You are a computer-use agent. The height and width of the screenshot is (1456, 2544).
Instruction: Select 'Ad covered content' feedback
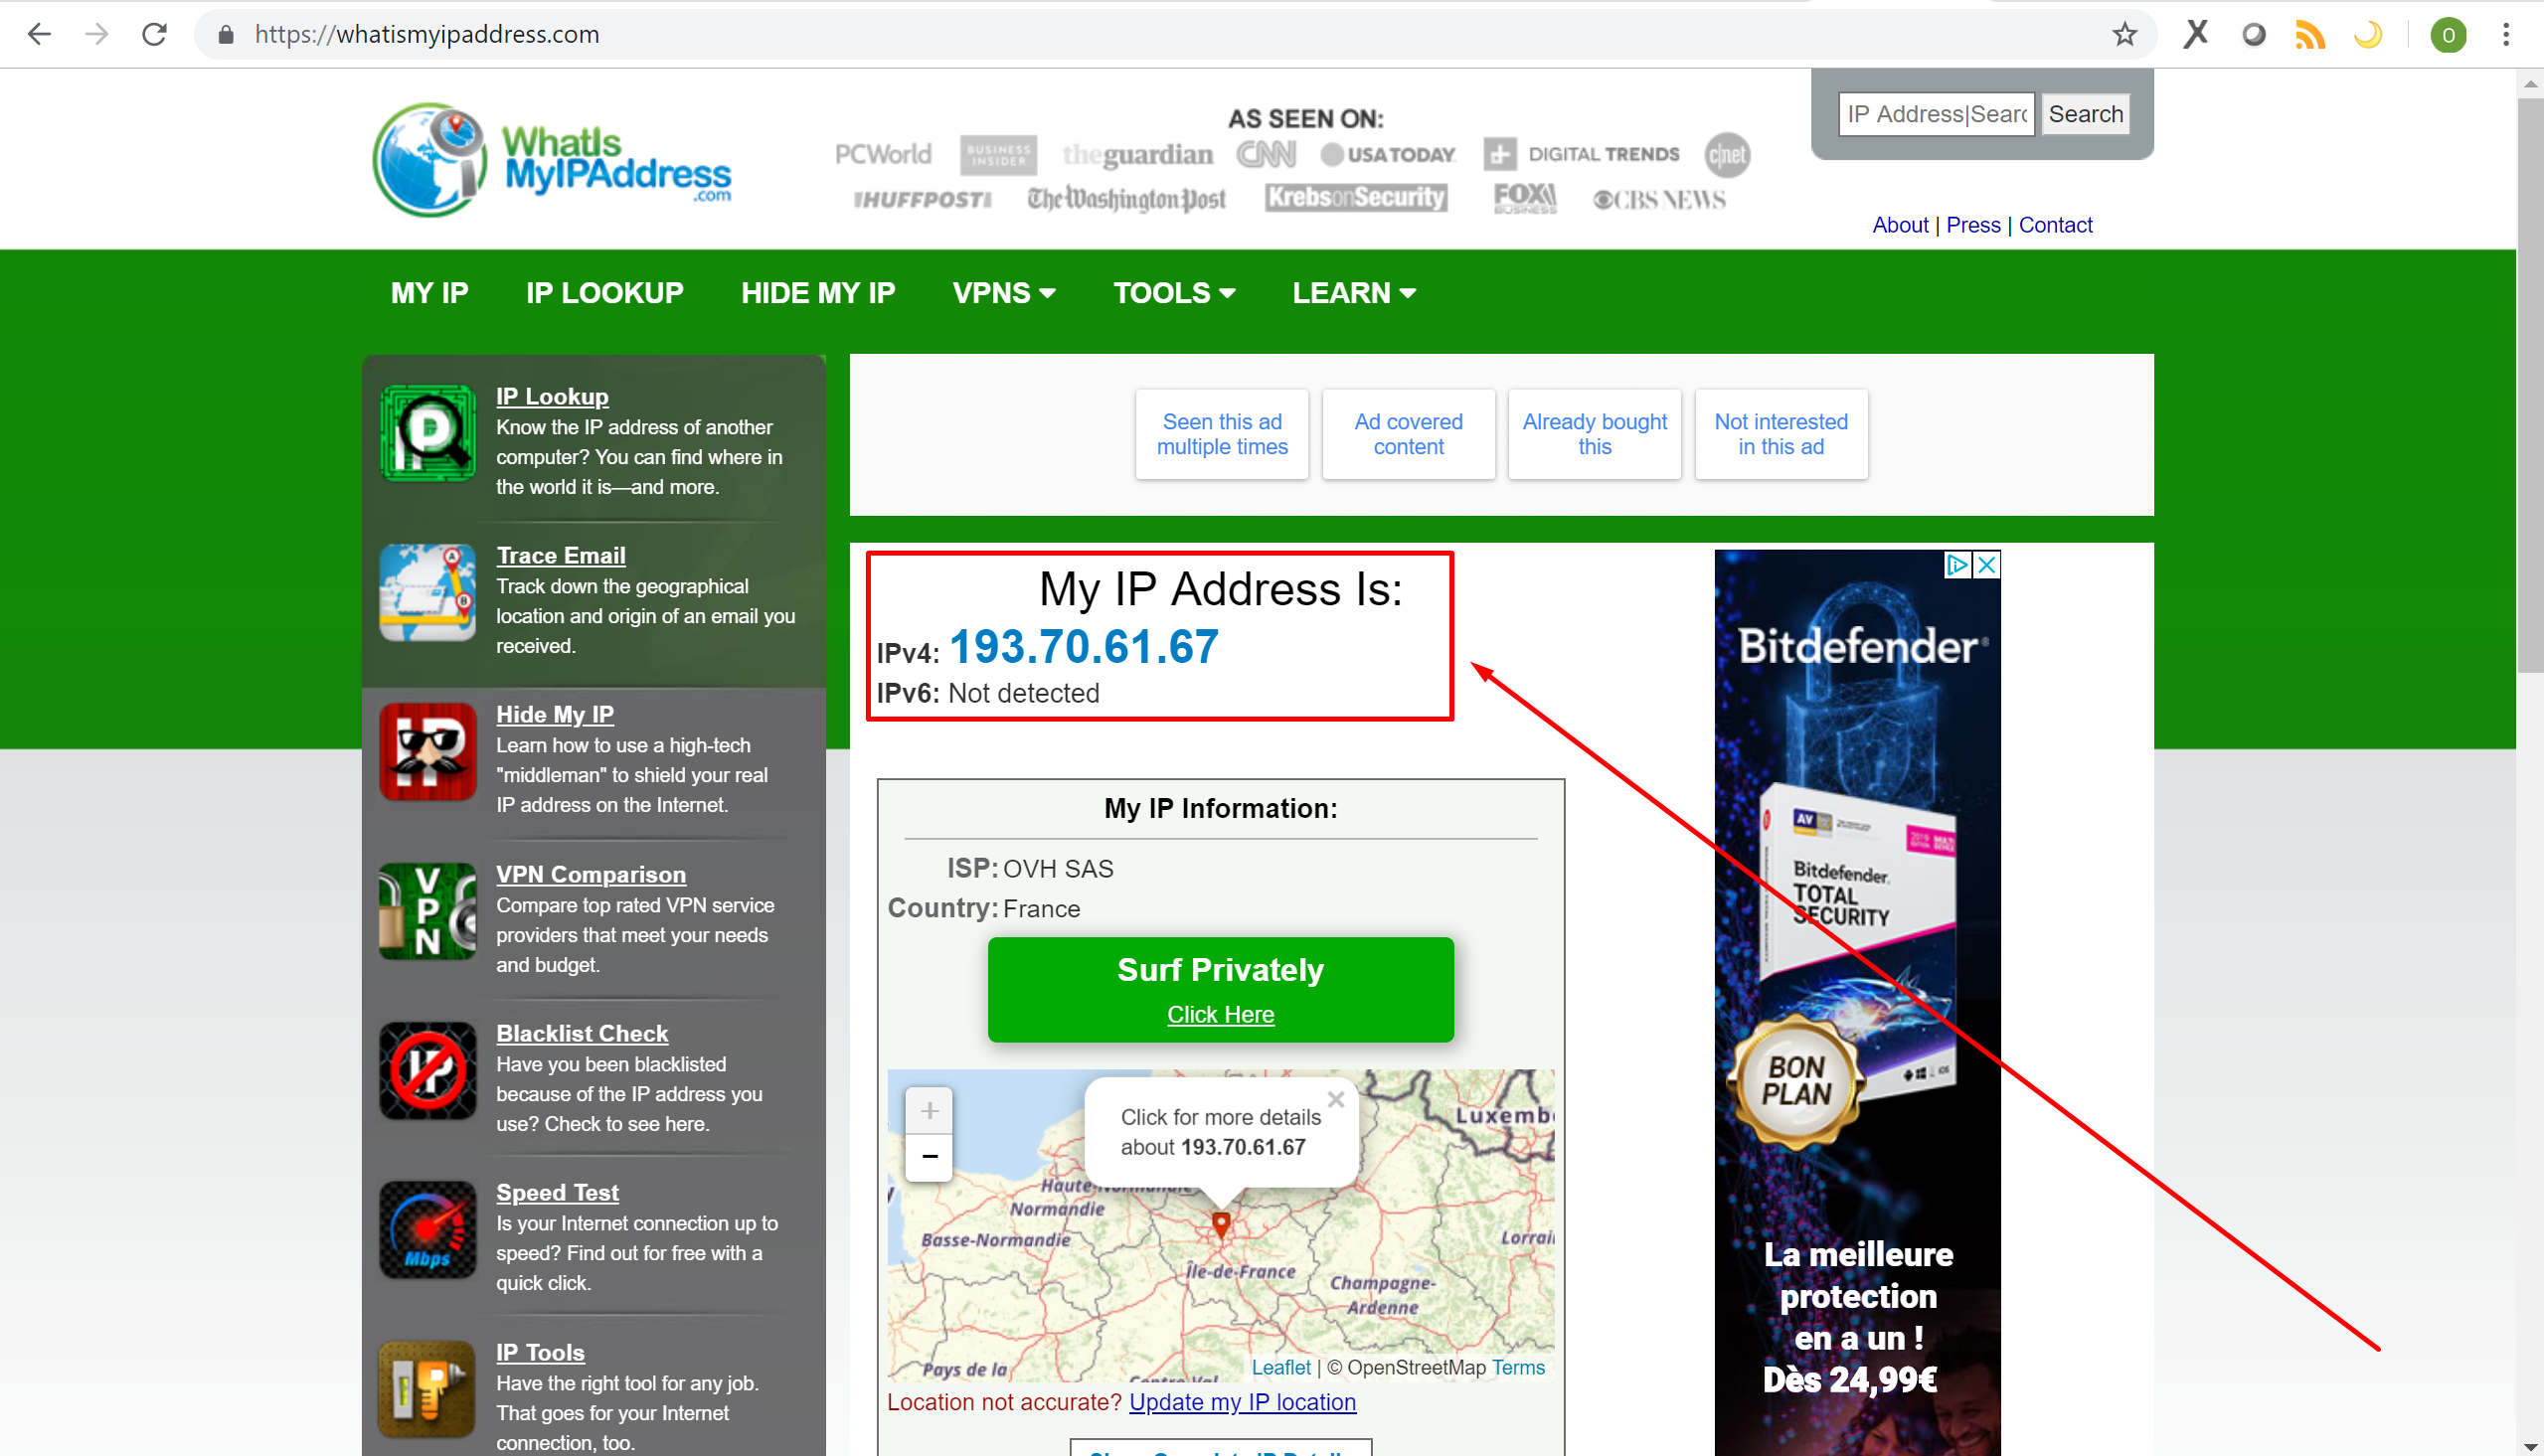1408,434
